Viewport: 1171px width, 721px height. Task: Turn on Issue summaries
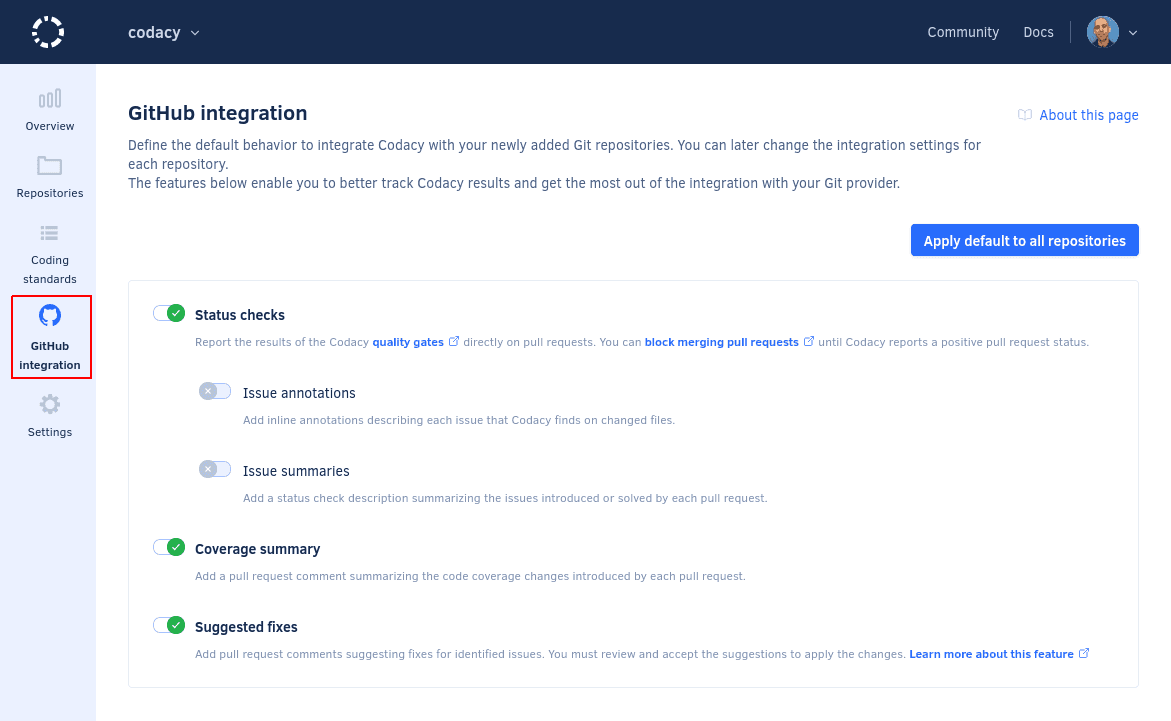point(214,469)
